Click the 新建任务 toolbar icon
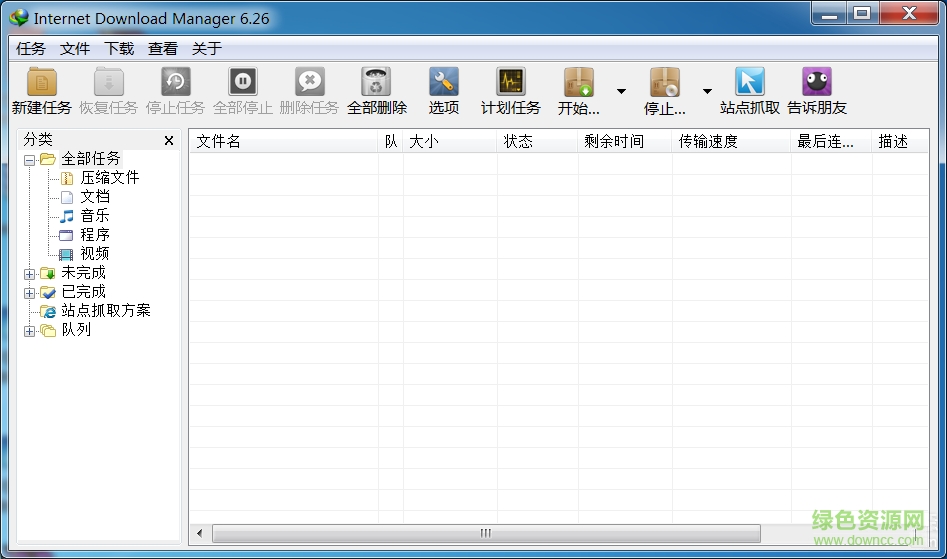The width and height of the screenshot is (947, 559). point(42,82)
